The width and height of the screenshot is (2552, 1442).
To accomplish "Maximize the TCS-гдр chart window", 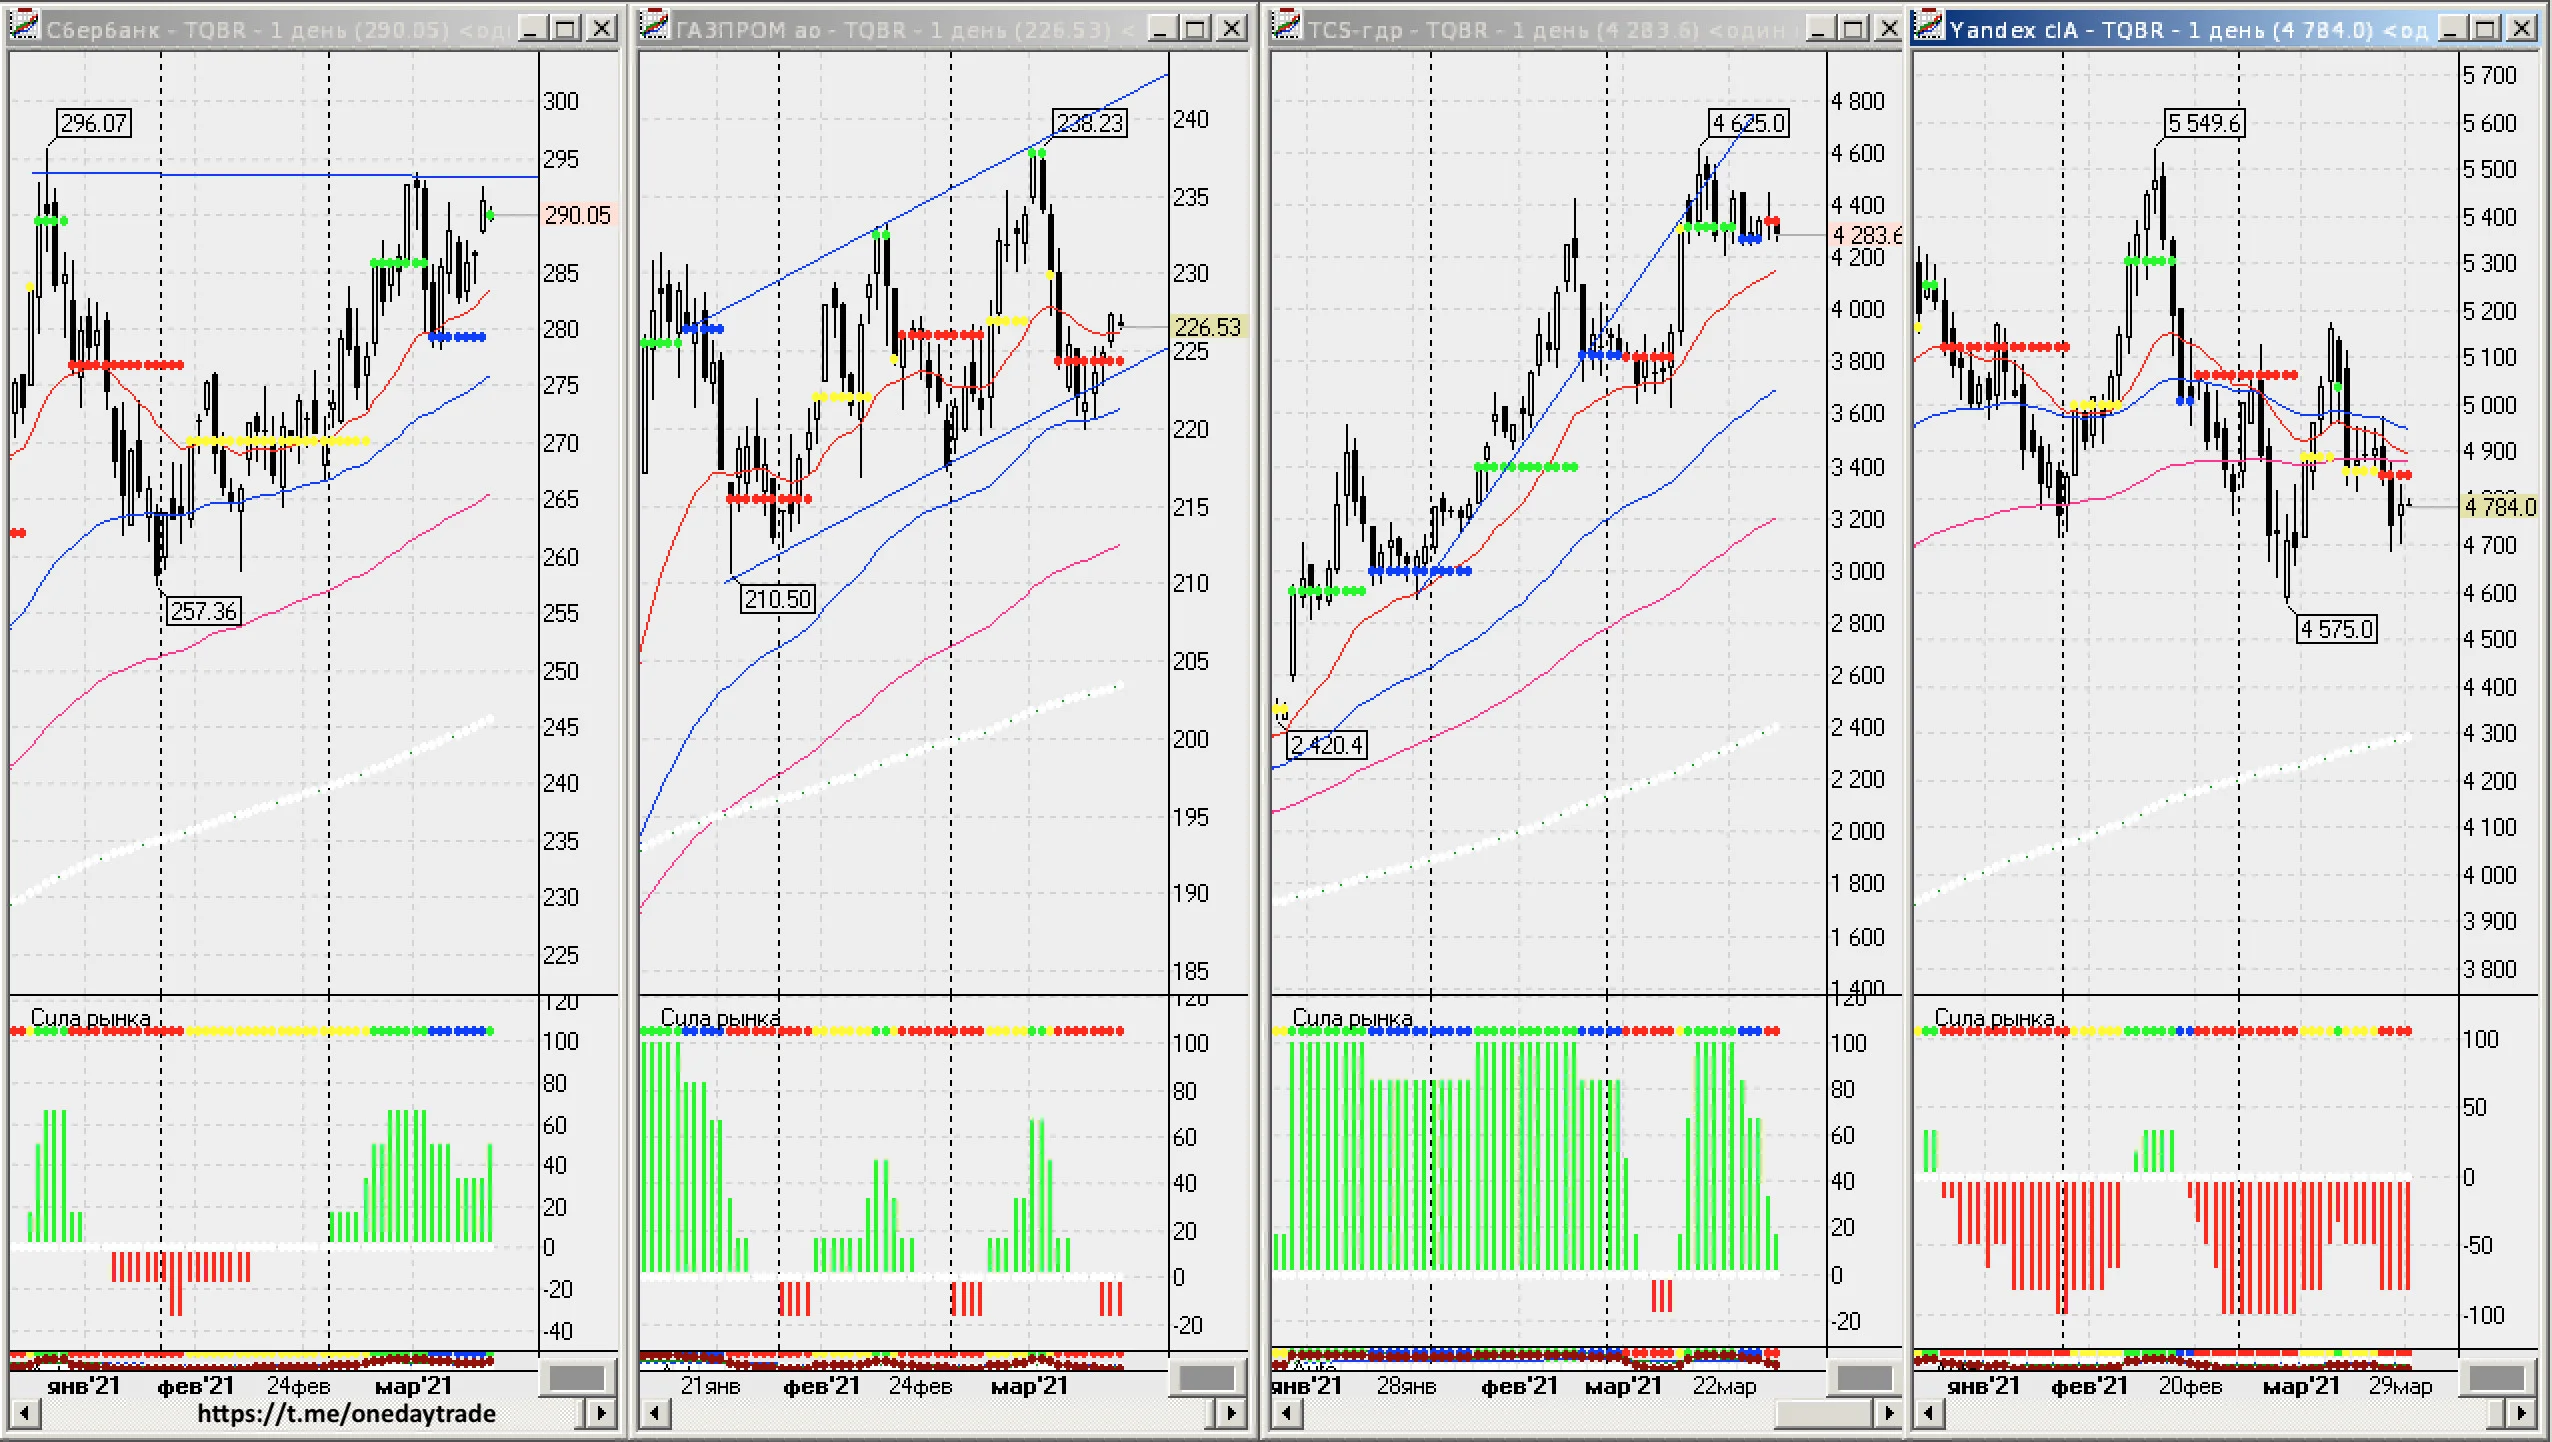I will coord(1854,28).
